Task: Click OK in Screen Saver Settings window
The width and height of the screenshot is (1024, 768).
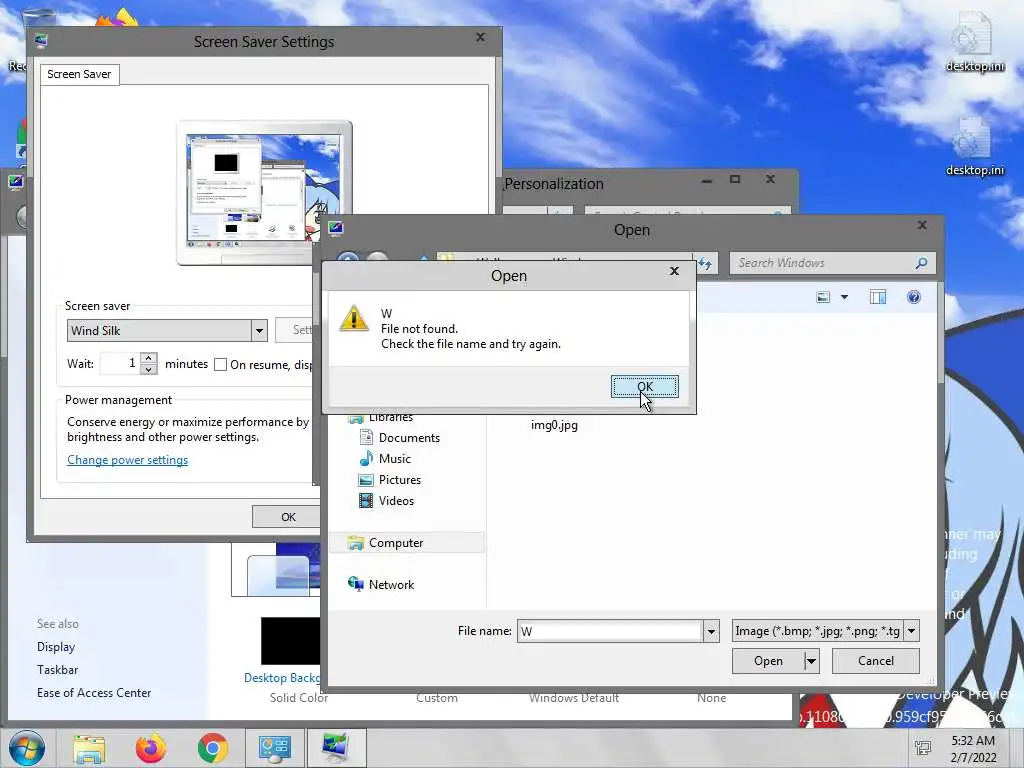Action: point(286,517)
